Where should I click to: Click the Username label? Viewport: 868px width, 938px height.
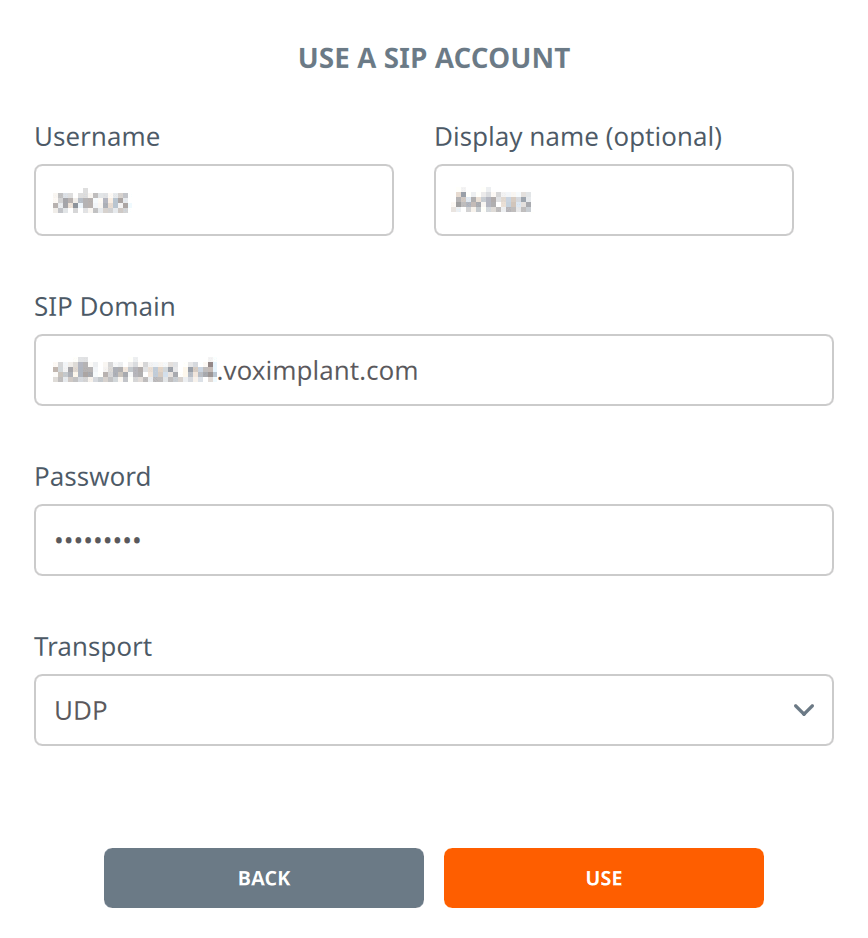click(x=97, y=137)
